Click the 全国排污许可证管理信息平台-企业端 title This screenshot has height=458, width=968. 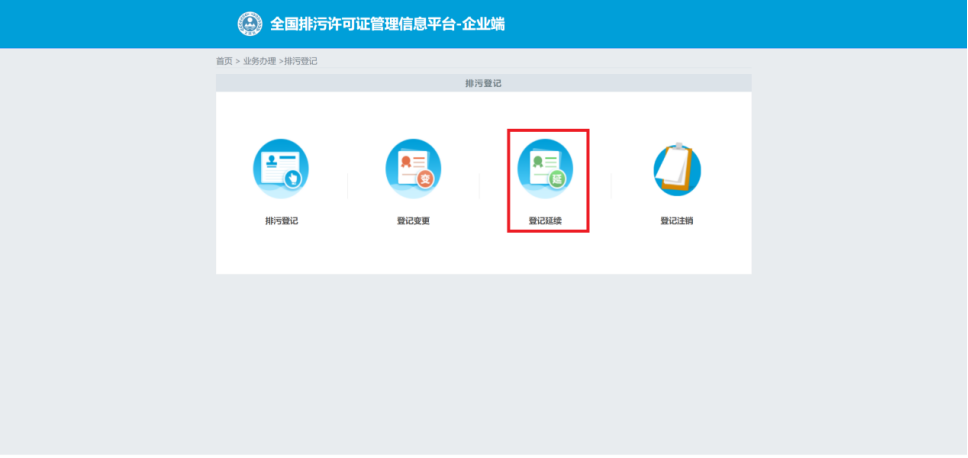[387, 24]
